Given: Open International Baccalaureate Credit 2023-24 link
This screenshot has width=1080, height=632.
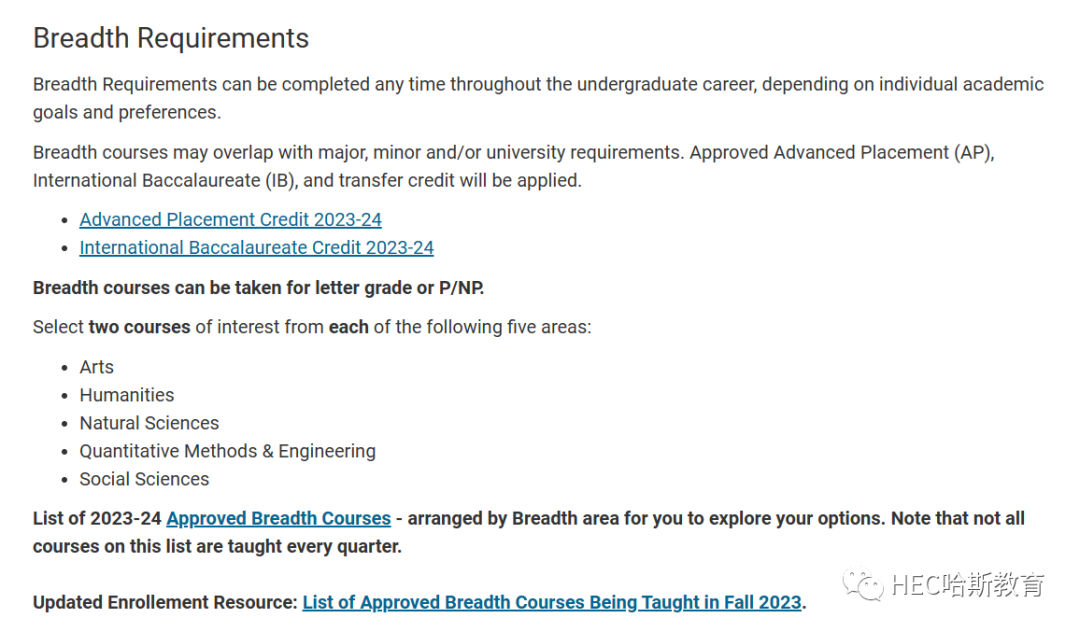Looking at the screenshot, I should 256,248.
